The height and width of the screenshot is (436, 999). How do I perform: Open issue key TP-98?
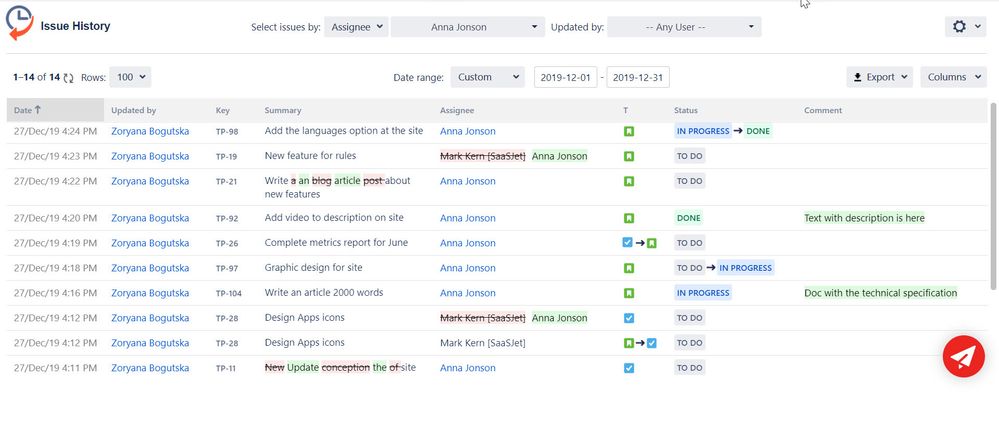(227, 132)
